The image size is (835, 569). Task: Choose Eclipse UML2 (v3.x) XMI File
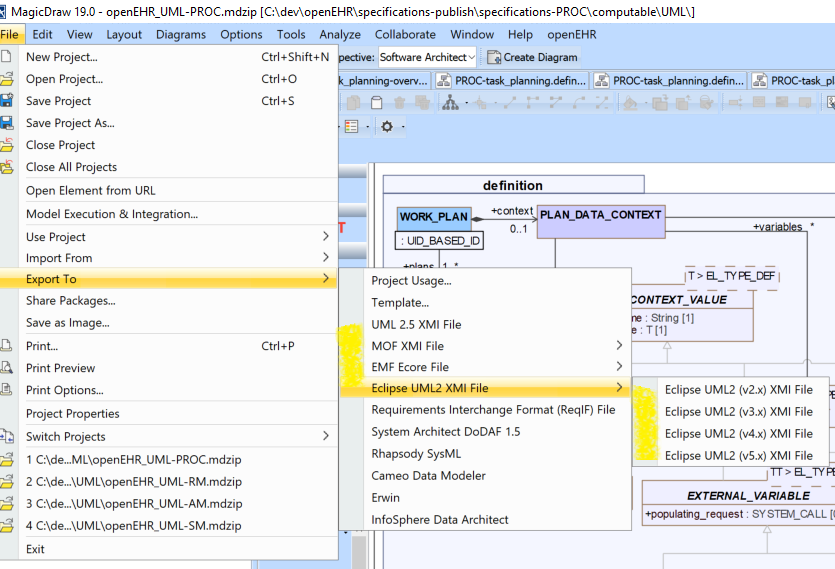tap(738, 411)
